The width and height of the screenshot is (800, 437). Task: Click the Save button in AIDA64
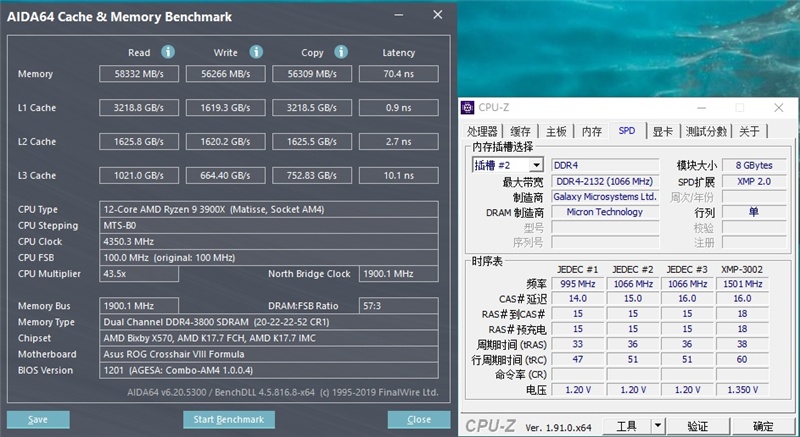click(x=38, y=420)
